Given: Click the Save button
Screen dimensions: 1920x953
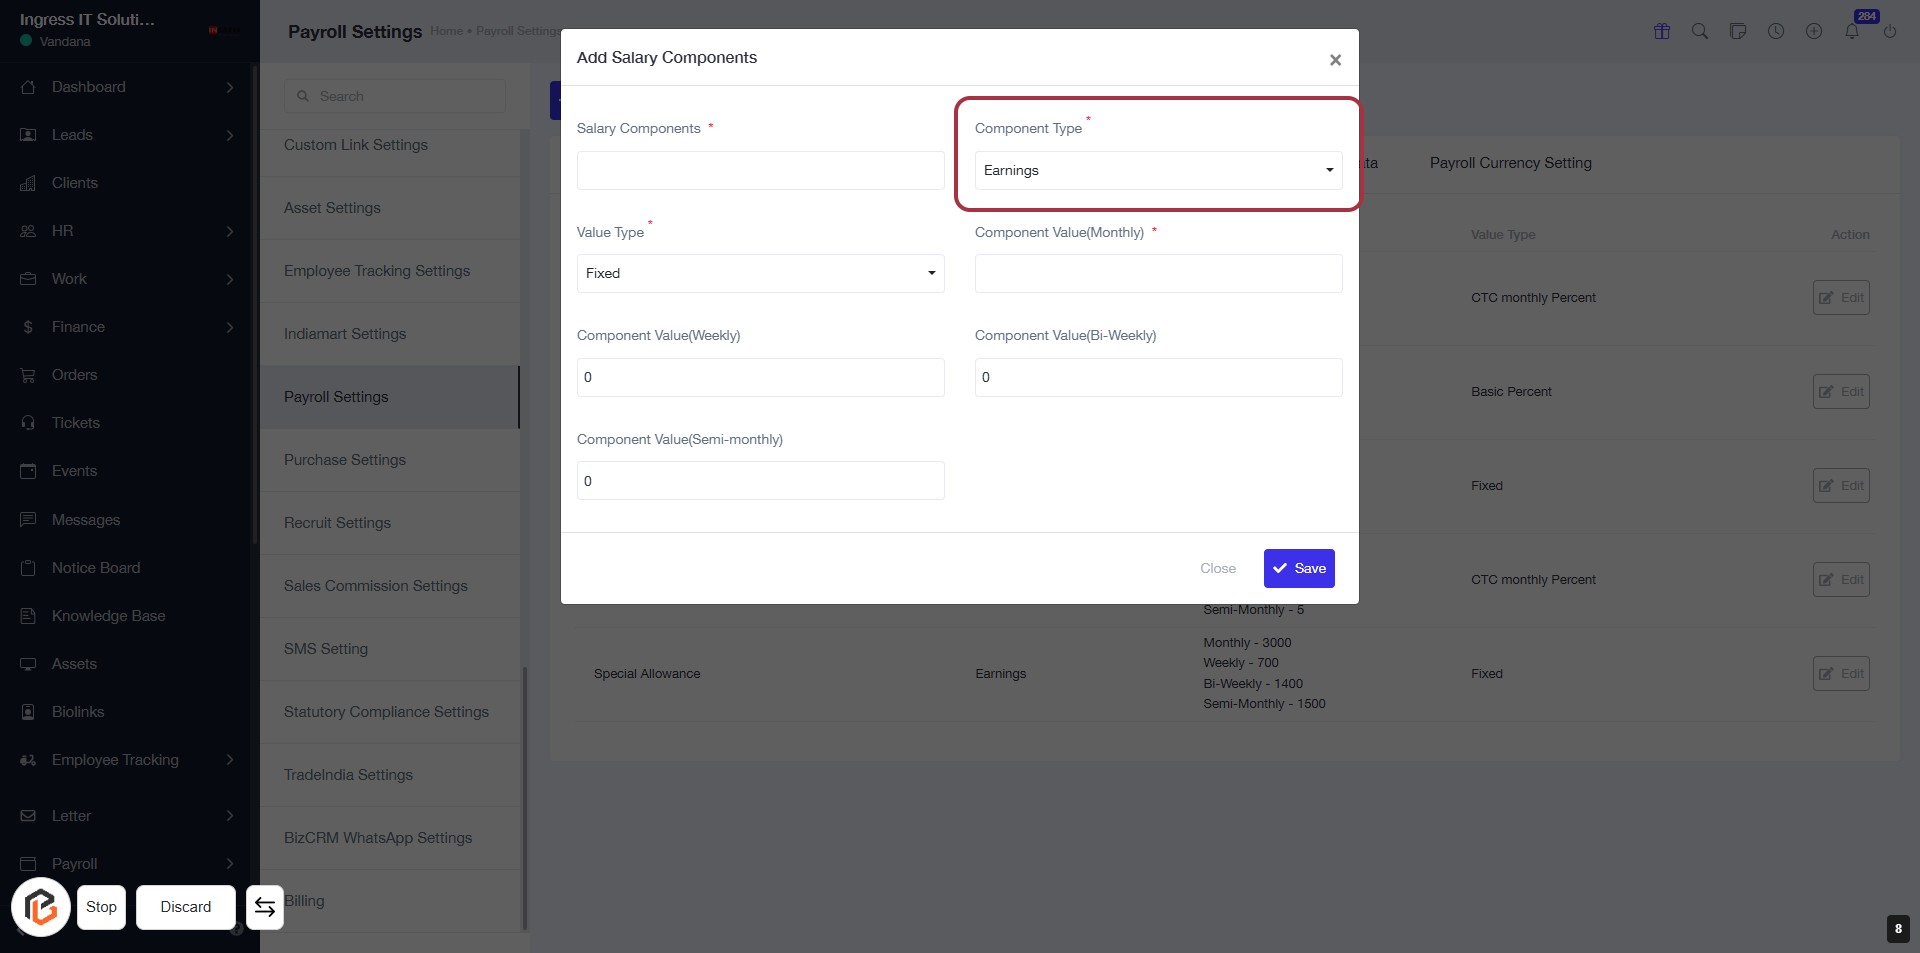Looking at the screenshot, I should pyautogui.click(x=1299, y=568).
